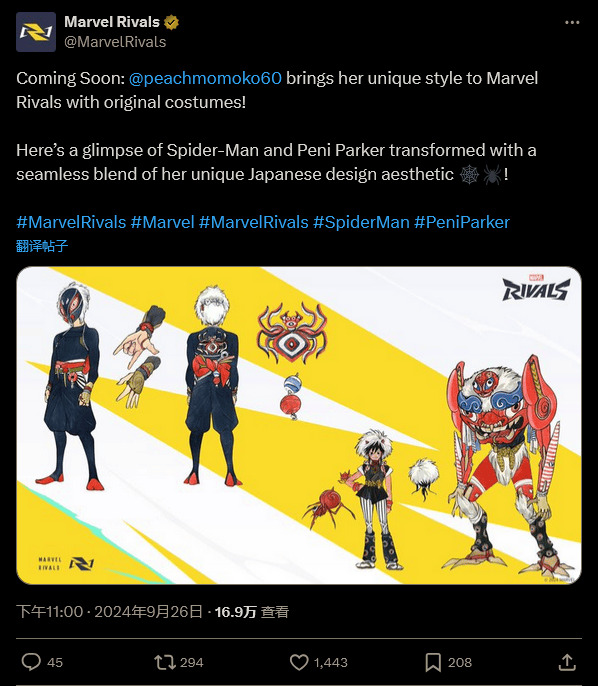Click the repost arrows icon
The image size is (598, 686).
164,662
